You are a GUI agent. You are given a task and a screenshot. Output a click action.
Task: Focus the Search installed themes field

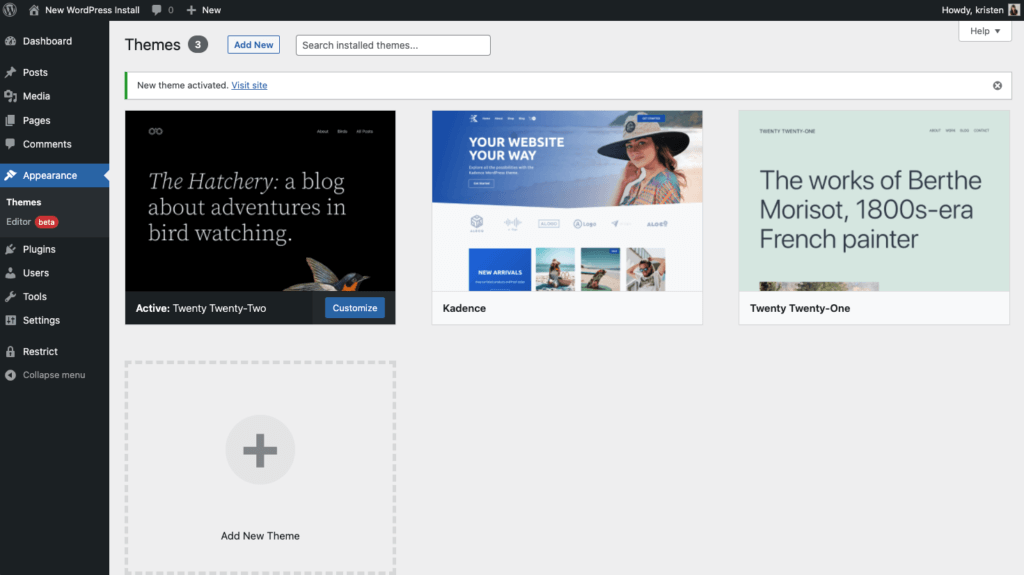(393, 45)
